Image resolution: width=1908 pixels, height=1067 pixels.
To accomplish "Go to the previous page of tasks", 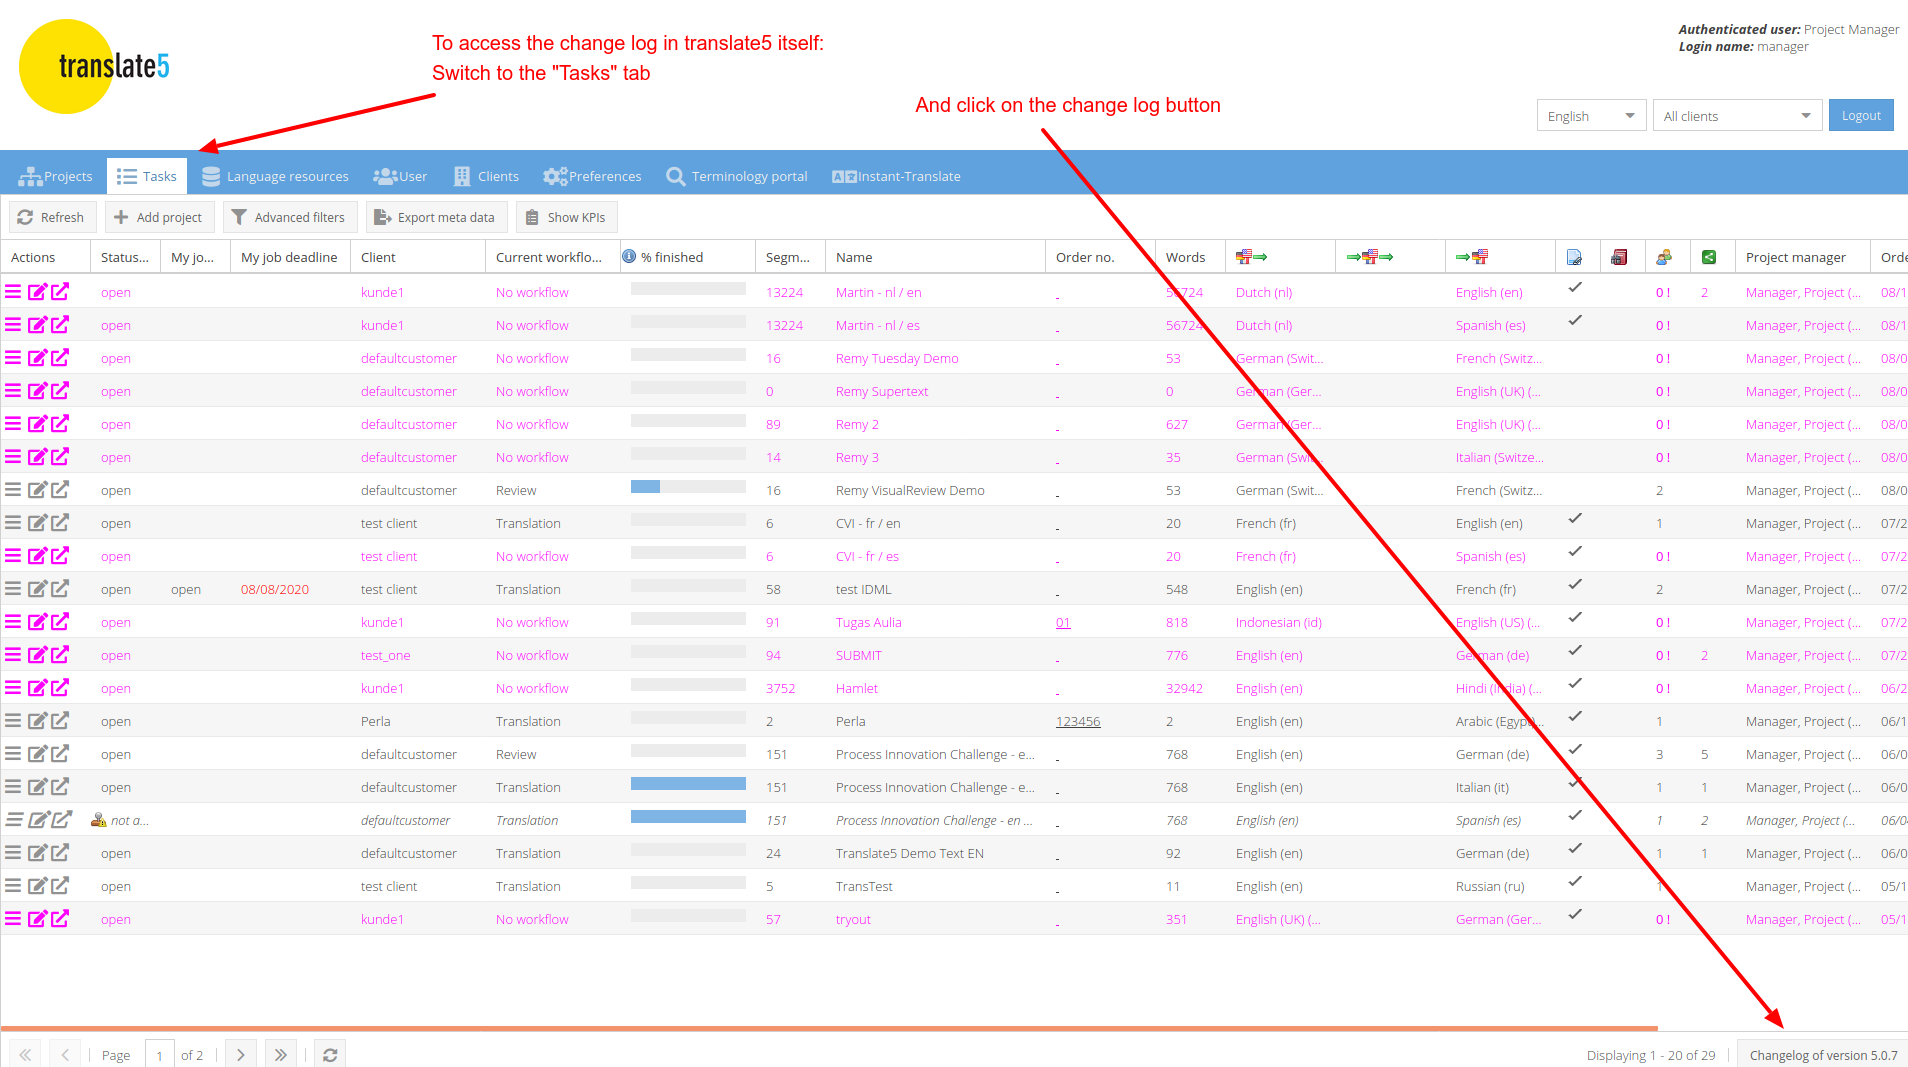I will [65, 1054].
